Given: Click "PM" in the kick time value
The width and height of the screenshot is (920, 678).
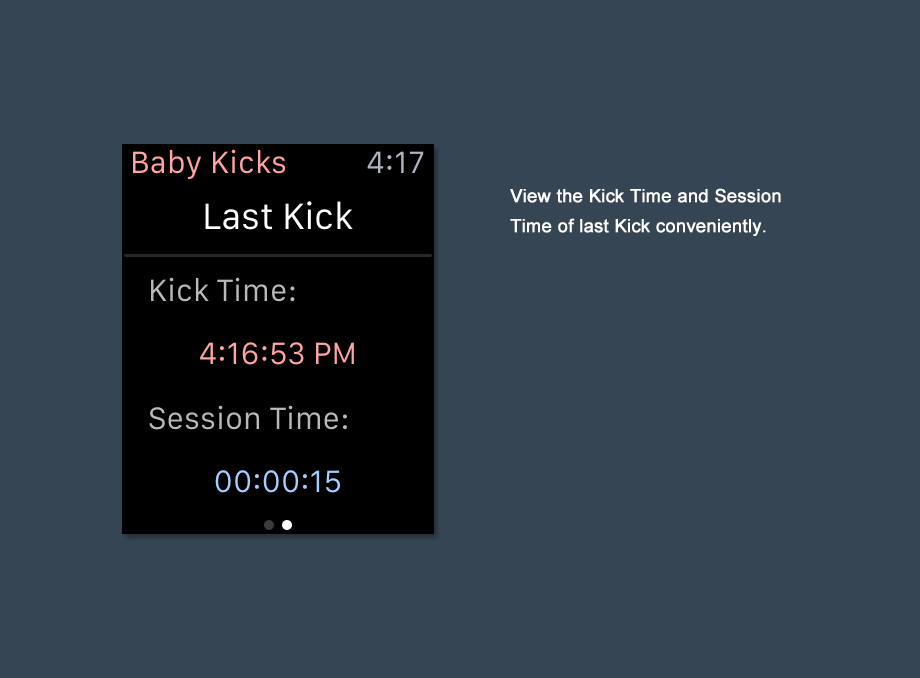Looking at the screenshot, I should coord(335,354).
